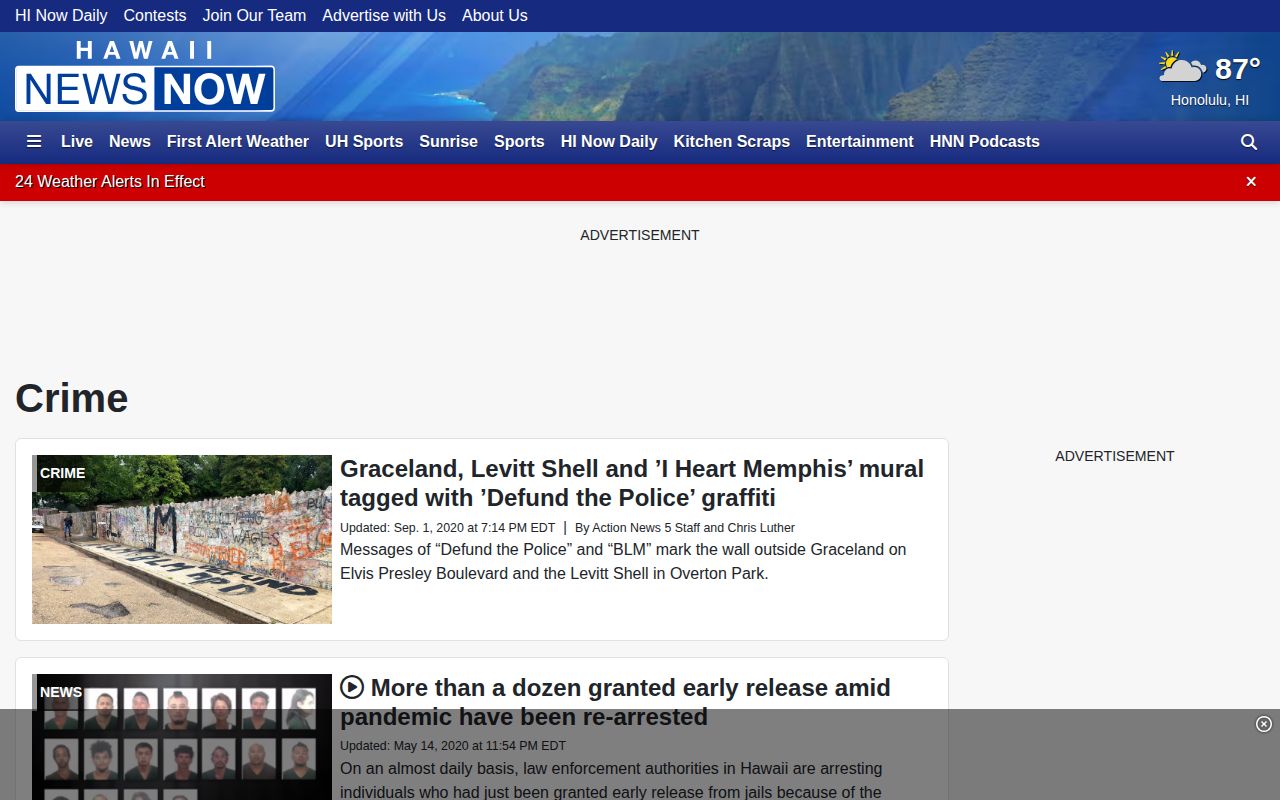Open HI Now Daily in main navigation
The height and width of the screenshot is (800, 1280).
pyautogui.click(x=609, y=142)
